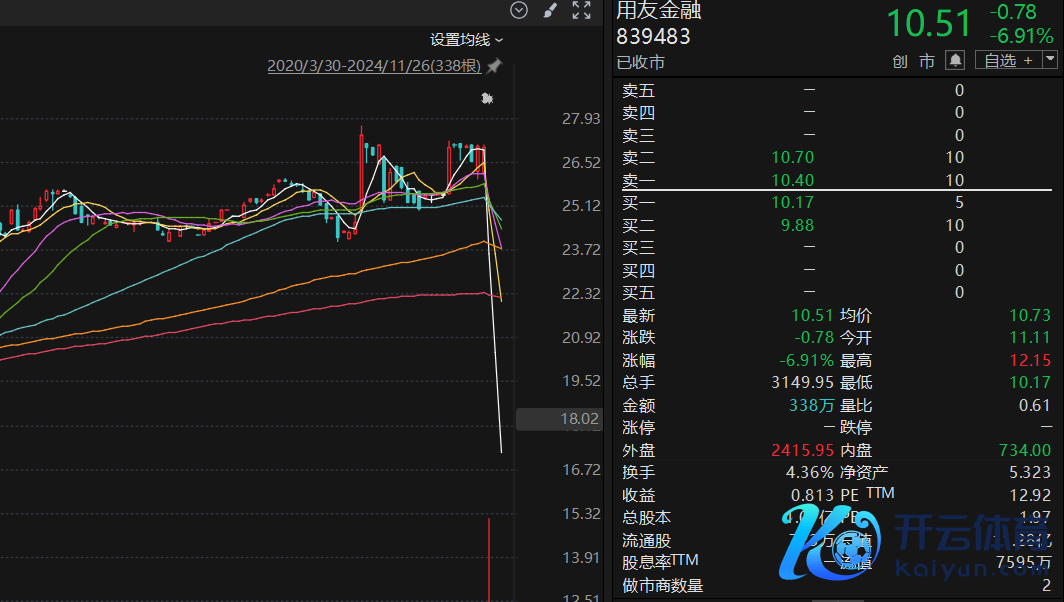Click the small bug-shaped marker on chart

pyautogui.click(x=487, y=98)
